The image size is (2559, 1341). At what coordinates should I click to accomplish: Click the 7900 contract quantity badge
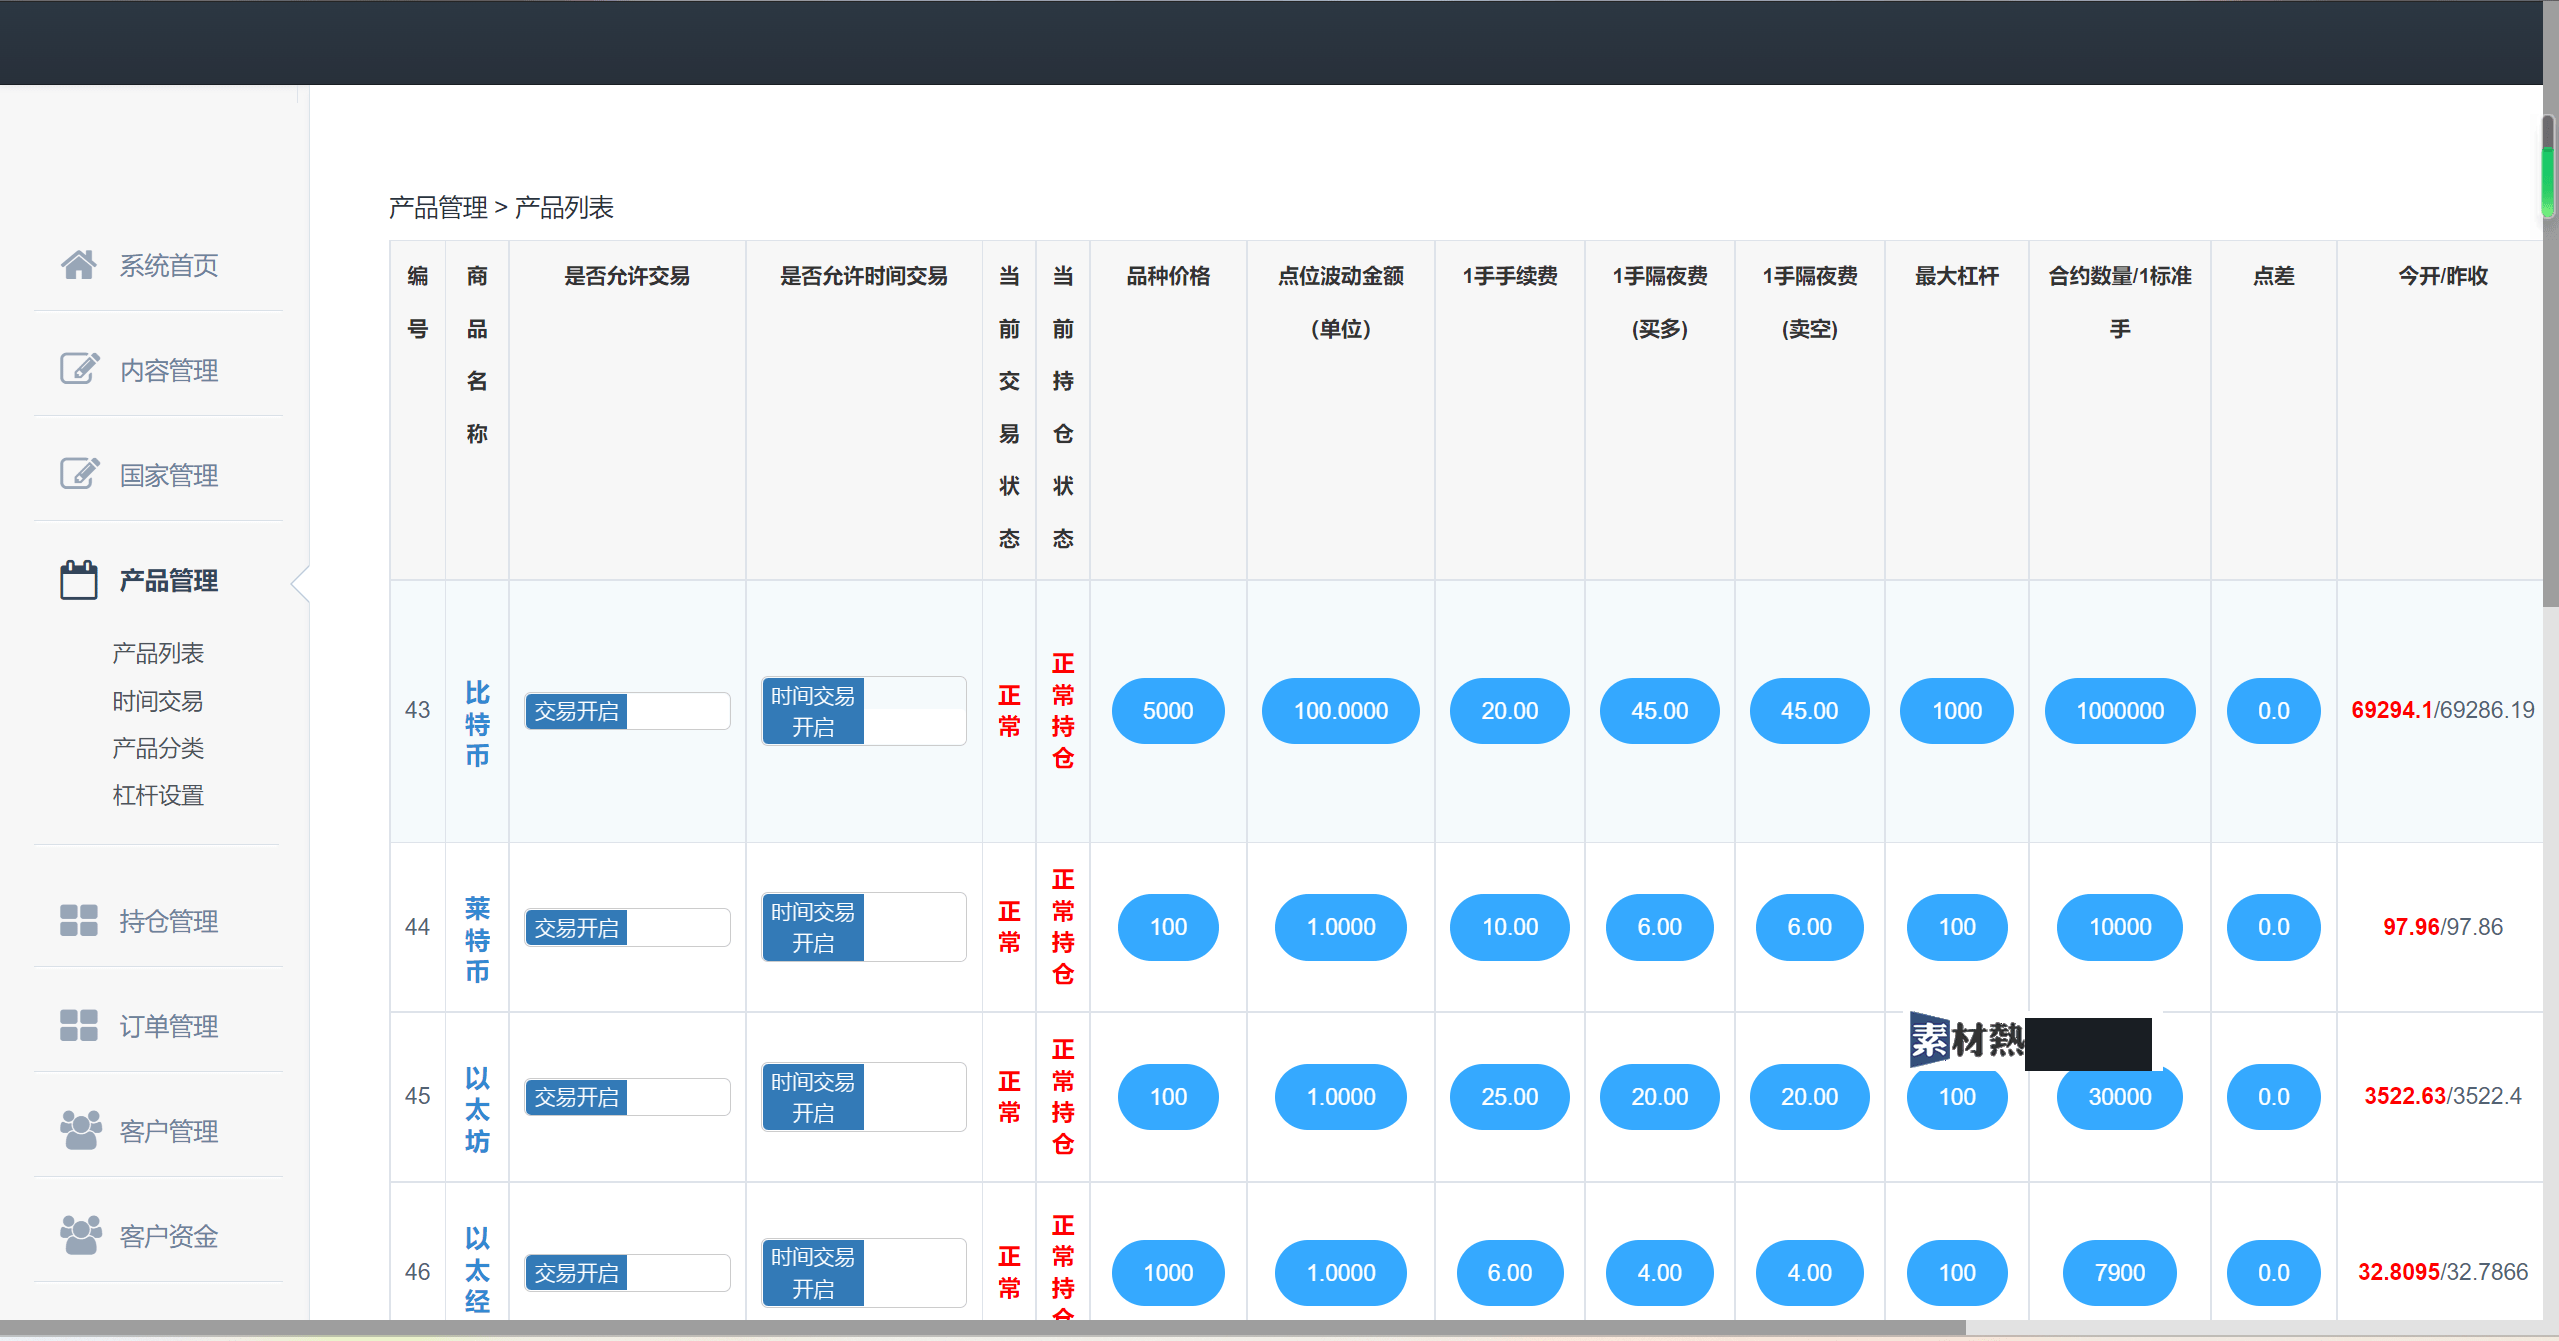click(x=2120, y=1273)
